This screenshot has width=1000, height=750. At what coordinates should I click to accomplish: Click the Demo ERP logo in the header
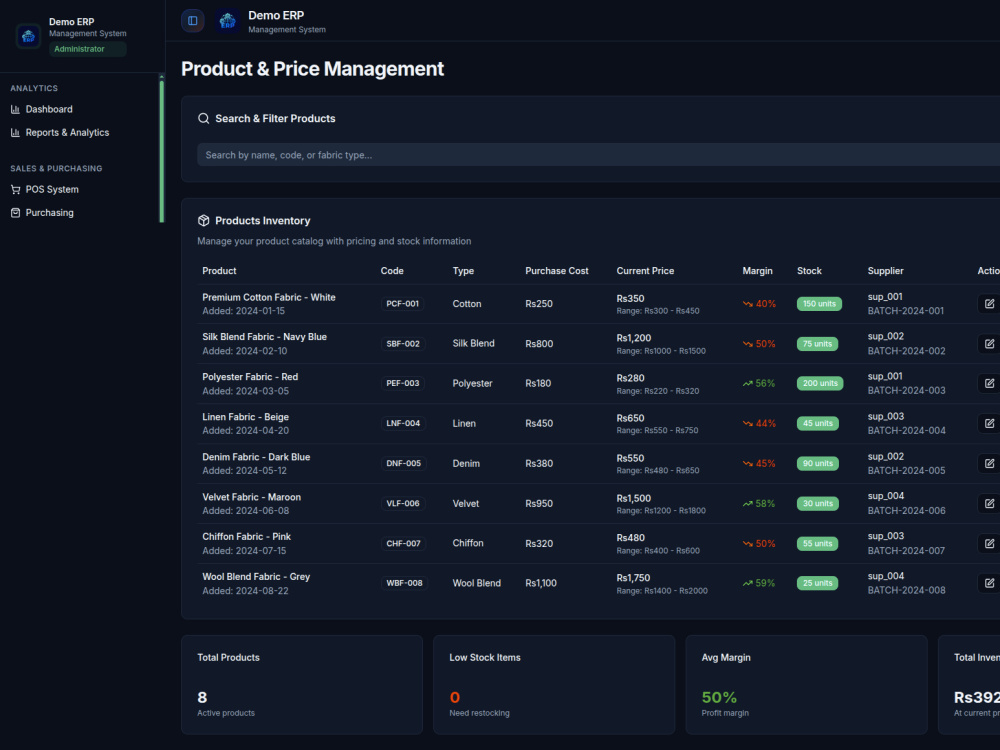click(227, 21)
